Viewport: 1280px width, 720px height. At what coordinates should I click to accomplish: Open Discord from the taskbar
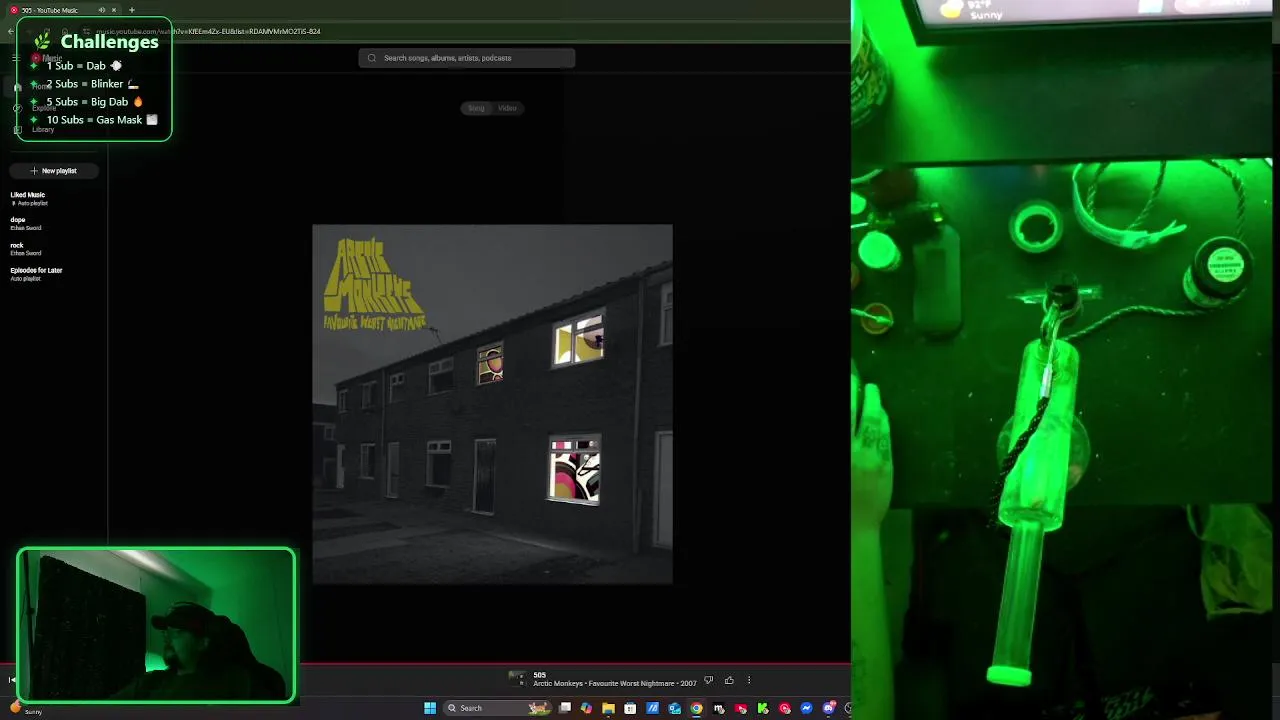(829, 708)
